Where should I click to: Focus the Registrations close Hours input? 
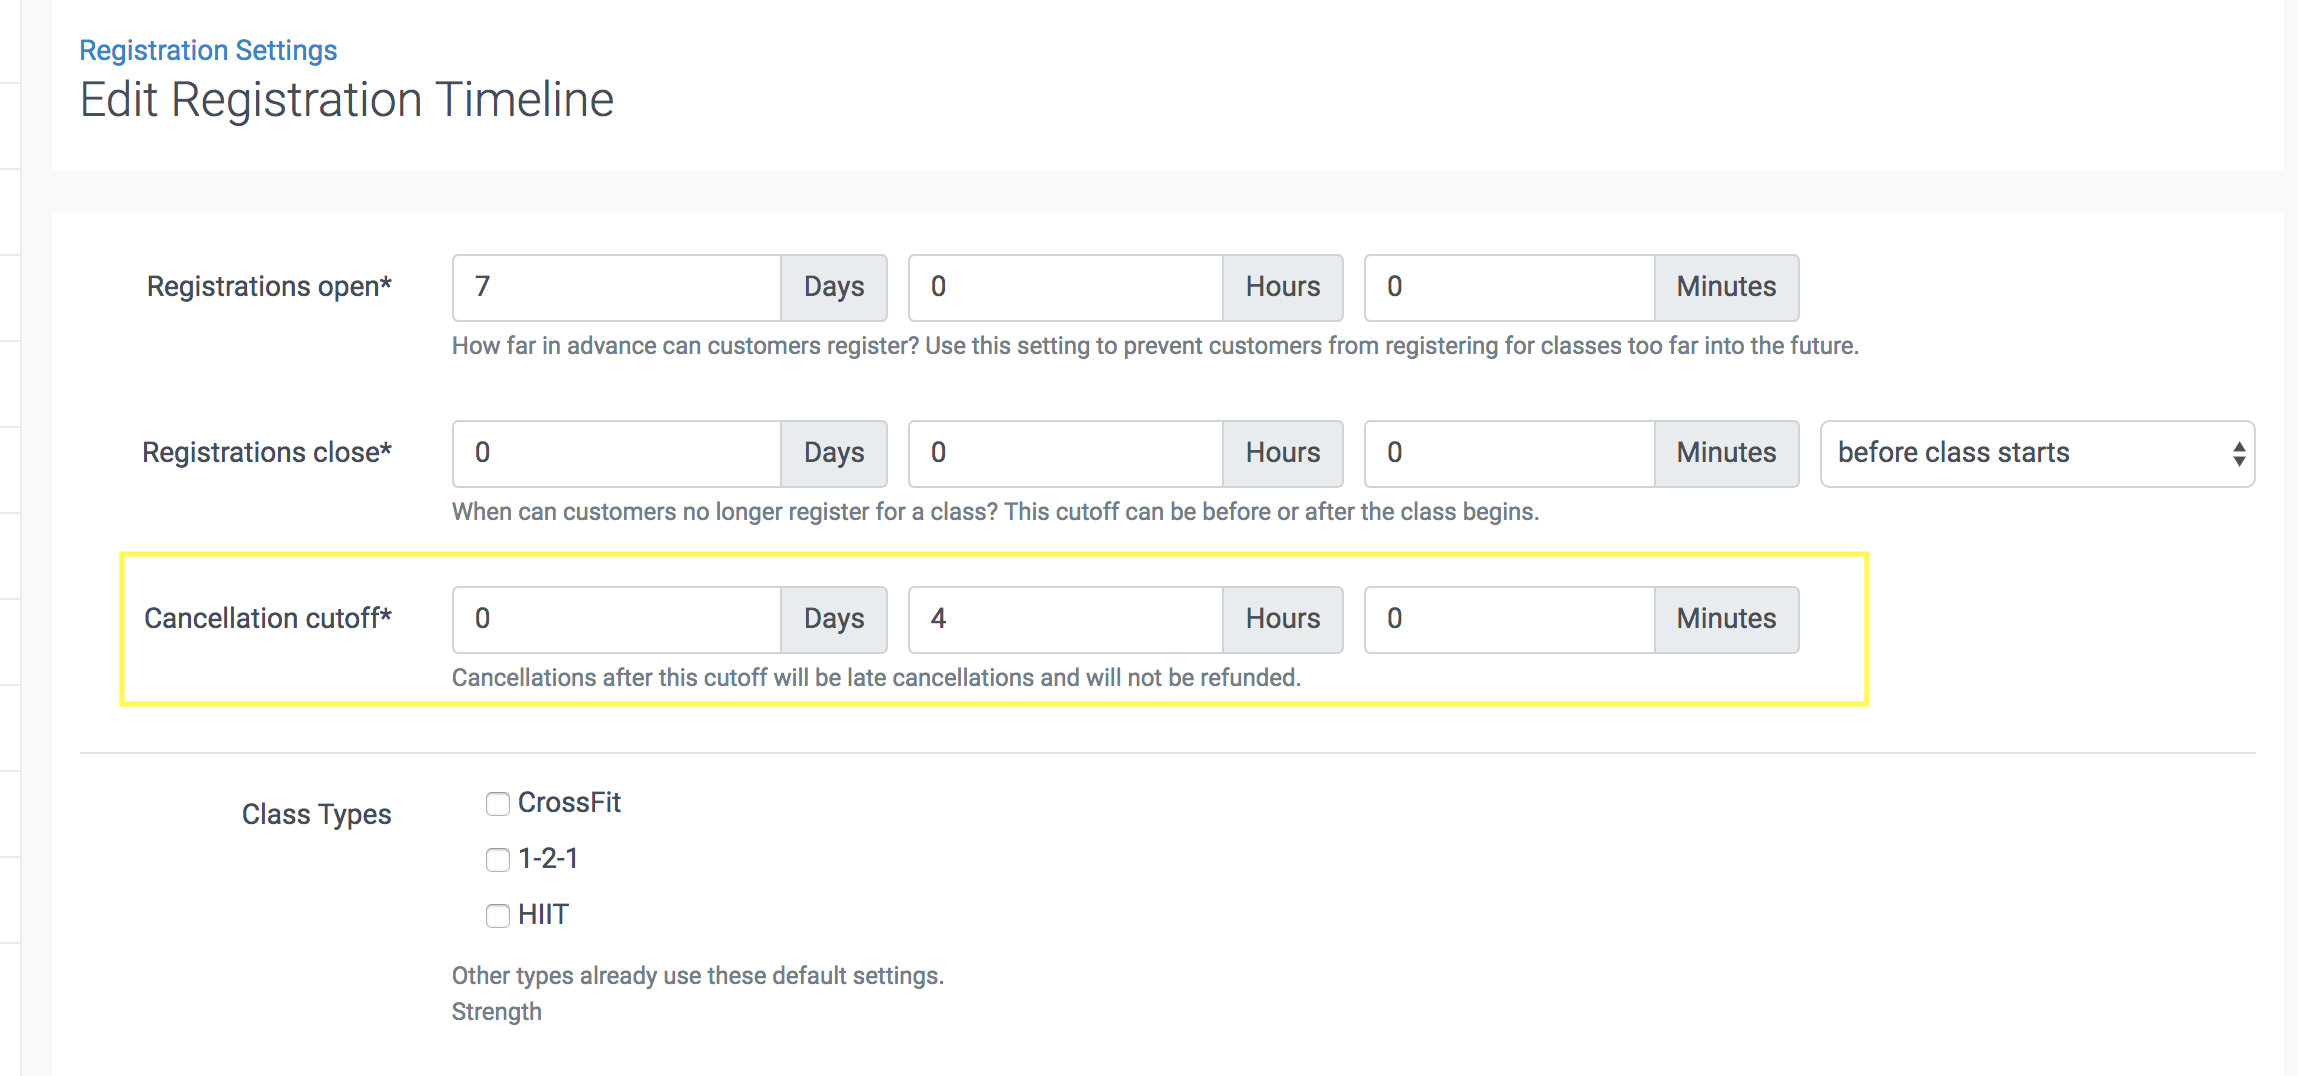(x=1065, y=453)
